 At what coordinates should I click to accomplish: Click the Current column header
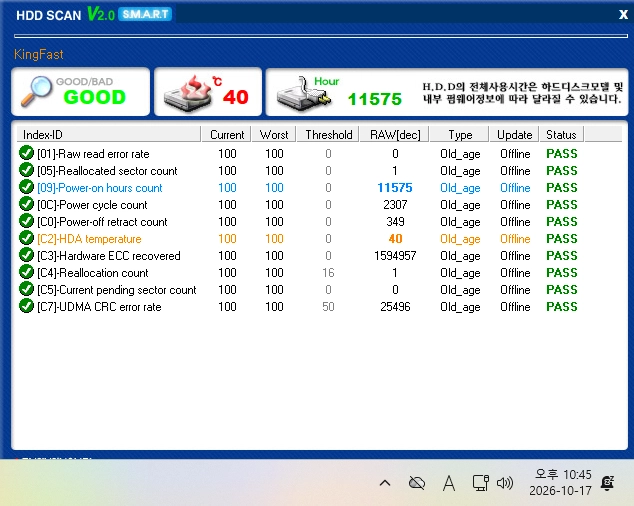[x=227, y=134]
